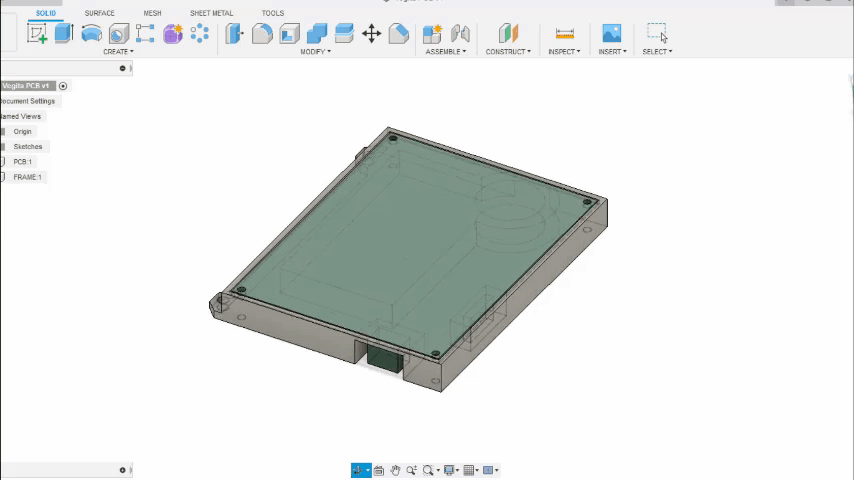Activate the Vegita PCB v1 radio button
The image size is (854, 480).
(x=63, y=86)
